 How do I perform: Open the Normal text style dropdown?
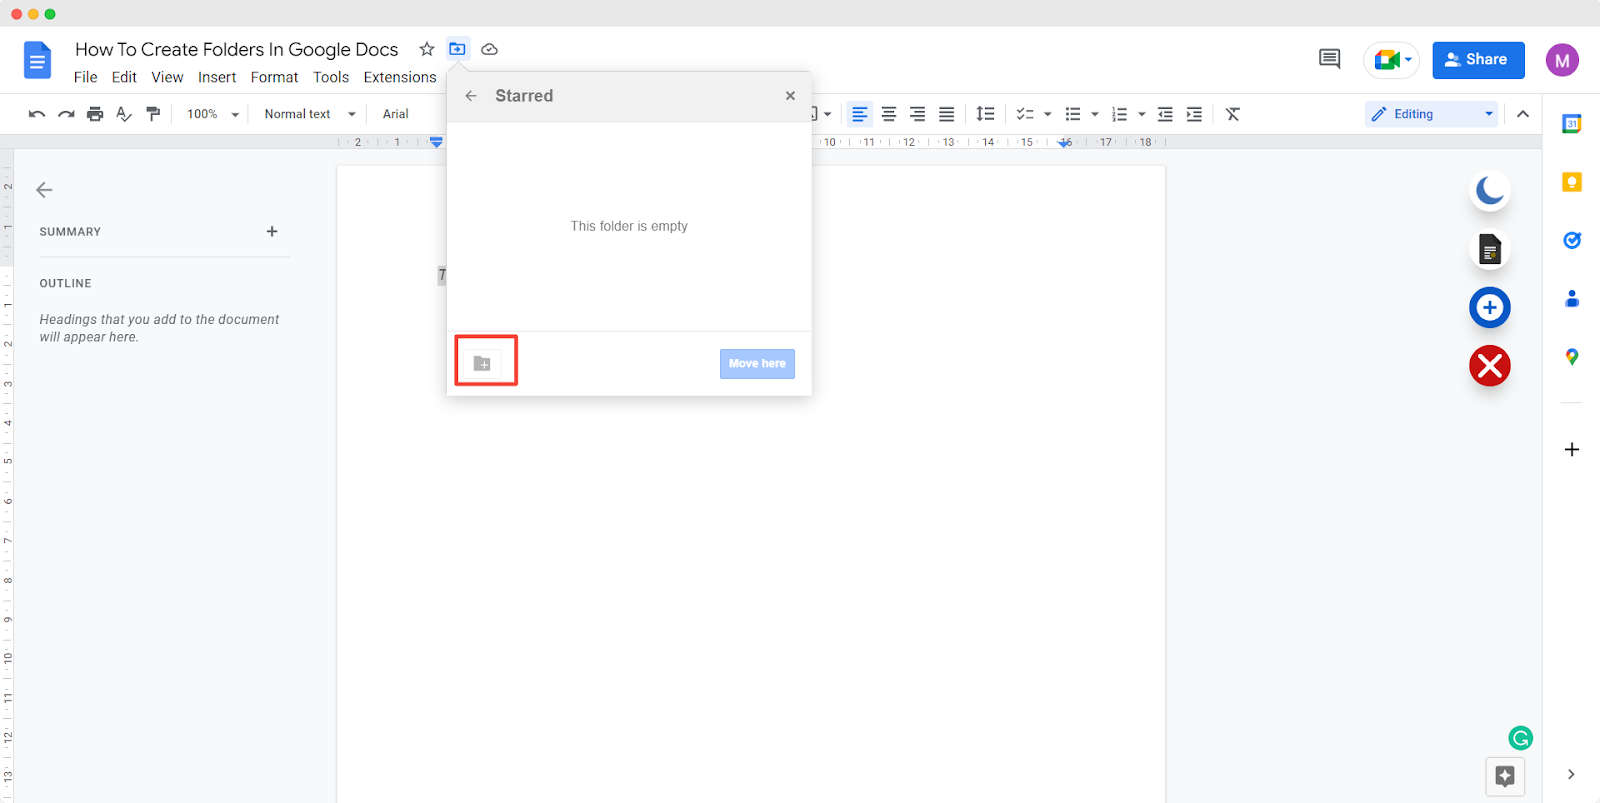click(x=310, y=114)
